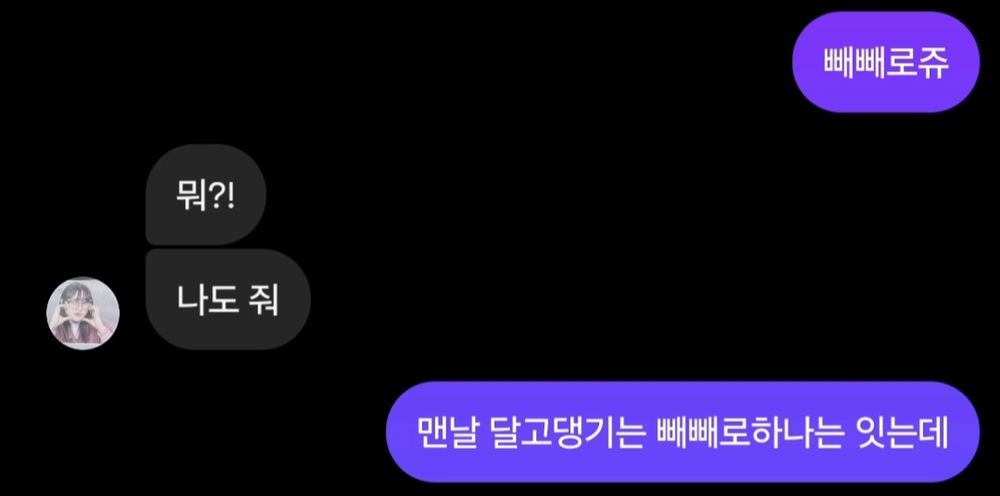
Task: Click the syllable 뭐 in the first gray bubble
Action: tap(191, 194)
